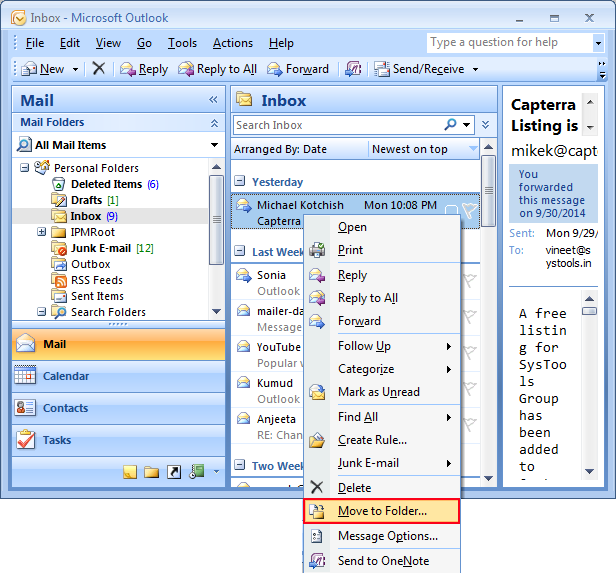
Task: Select the Outbox folder
Action: coord(81,264)
